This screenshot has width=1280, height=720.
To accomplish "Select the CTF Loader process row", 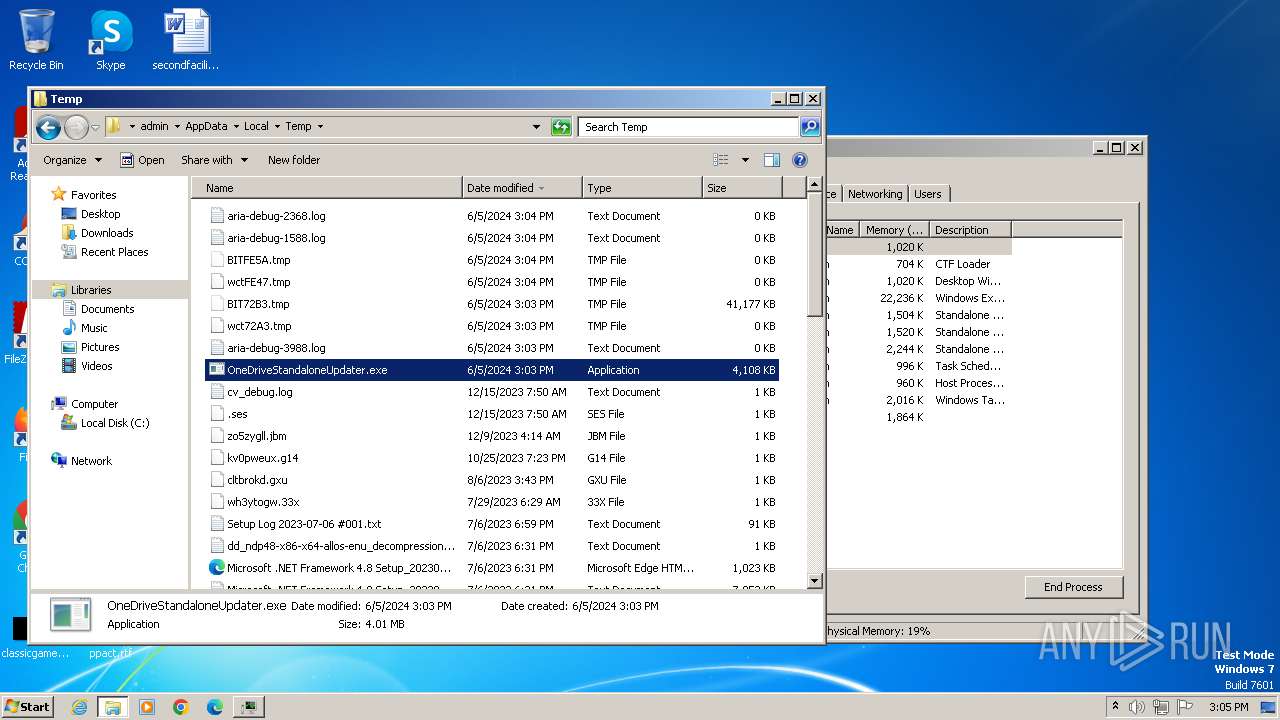I will pyautogui.click(x=918, y=264).
